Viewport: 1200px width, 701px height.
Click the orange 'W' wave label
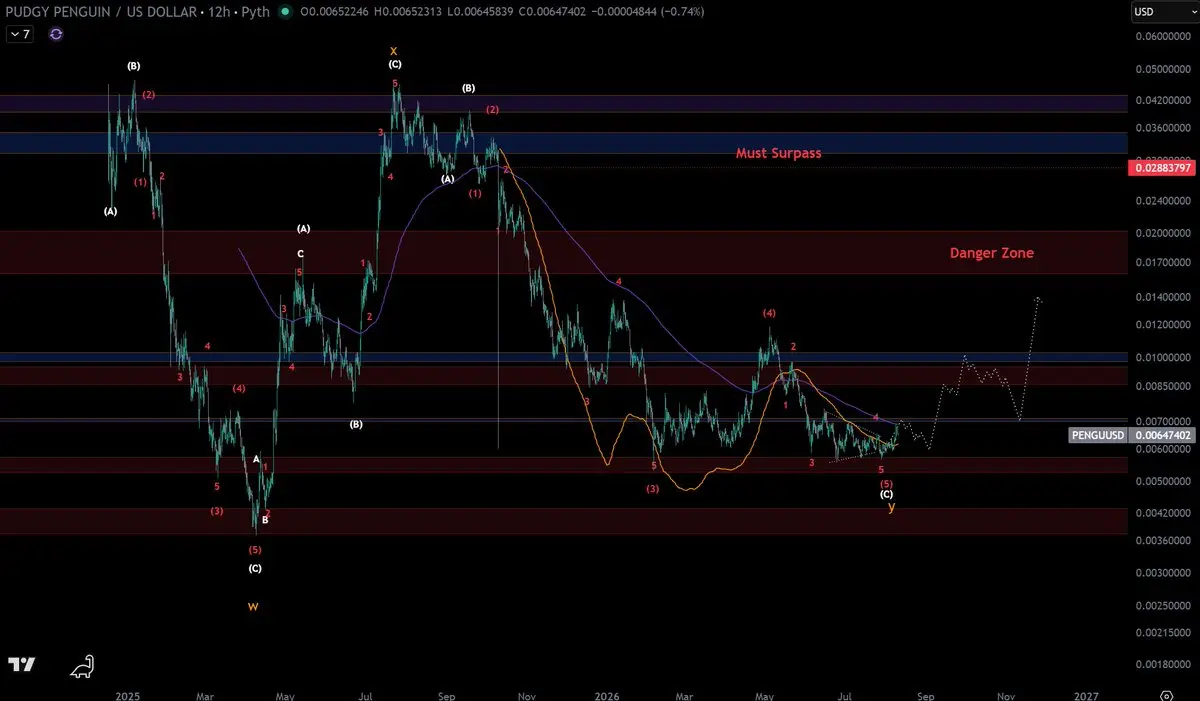(253, 606)
